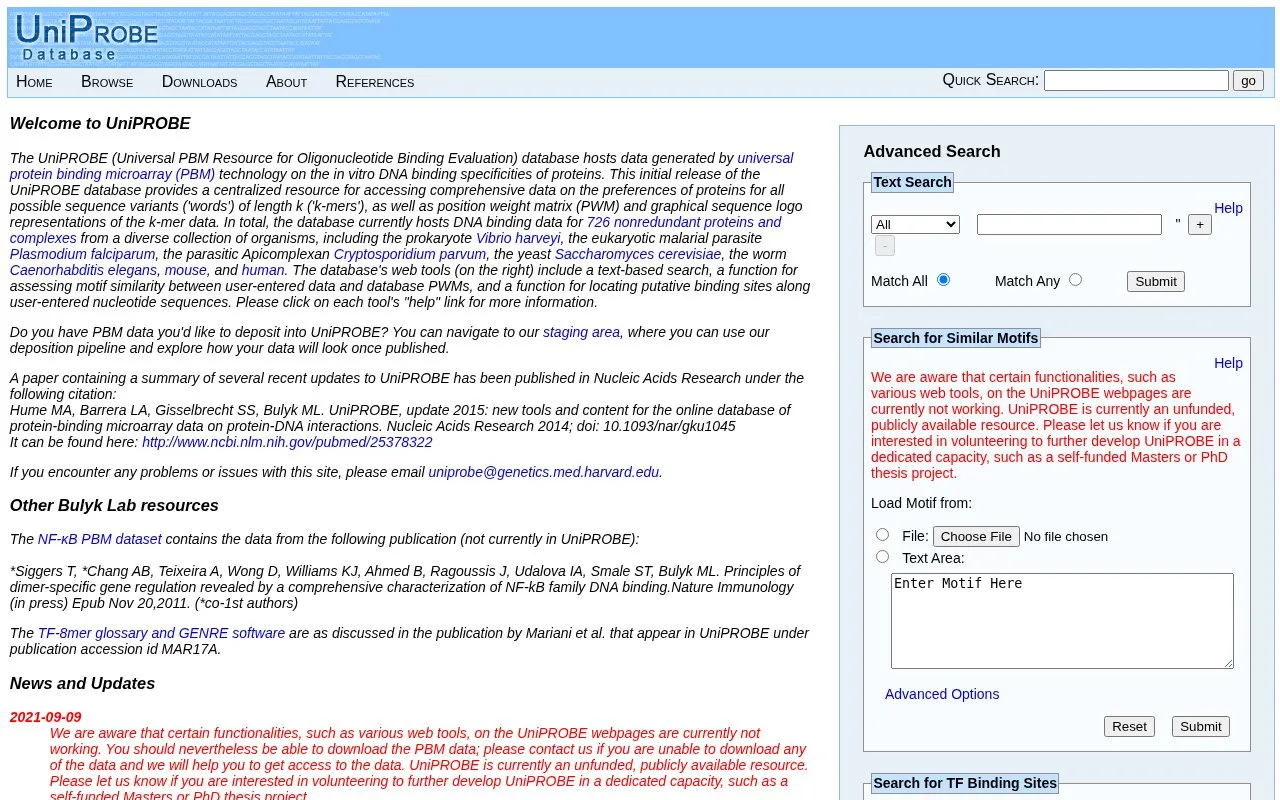Click the minus remove-row button in Text Search
The image size is (1280, 800).
(x=885, y=246)
